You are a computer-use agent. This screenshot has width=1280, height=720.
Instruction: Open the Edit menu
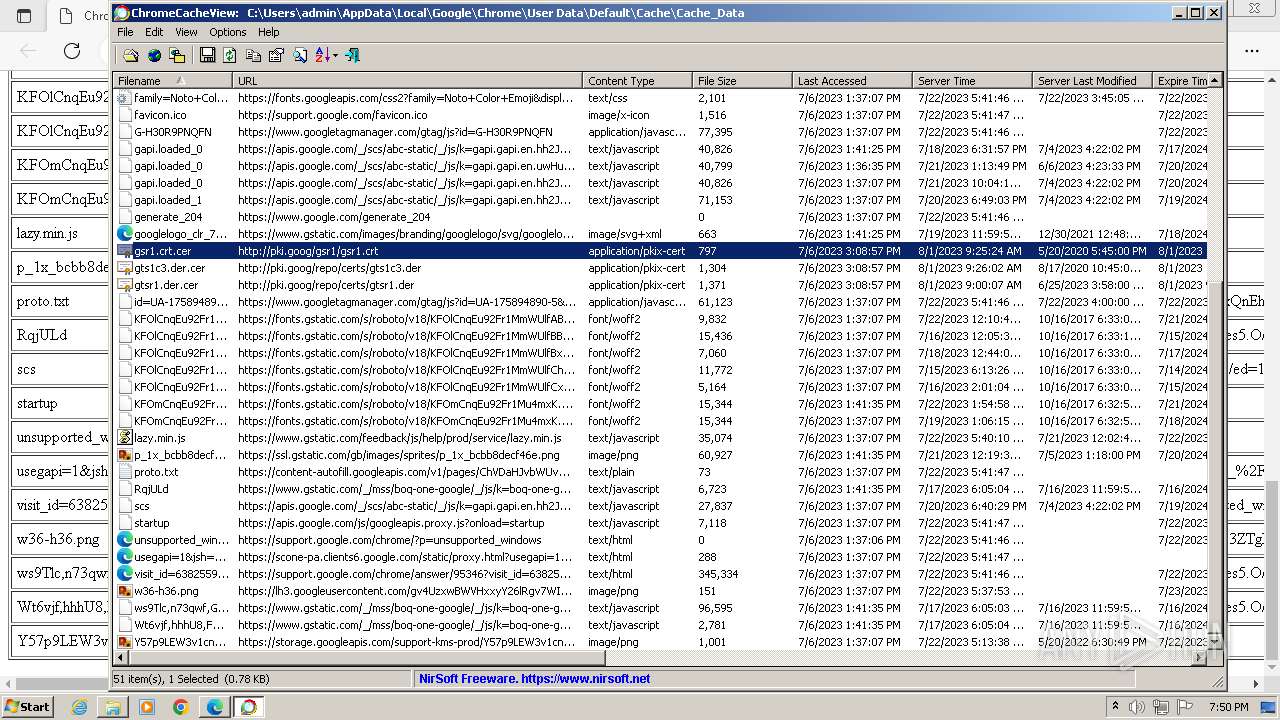click(x=154, y=32)
